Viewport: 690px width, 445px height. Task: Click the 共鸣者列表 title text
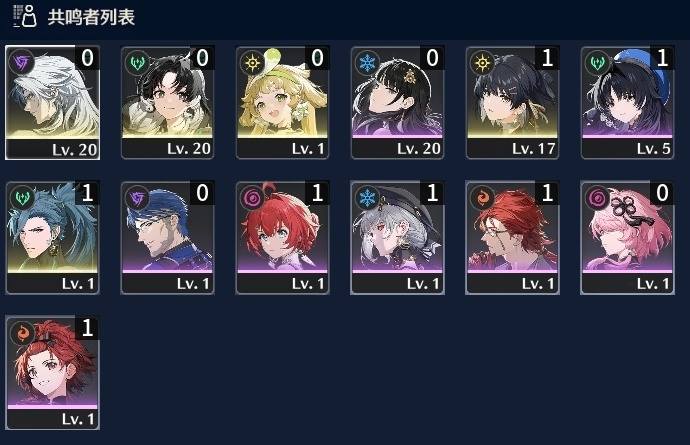91,17
